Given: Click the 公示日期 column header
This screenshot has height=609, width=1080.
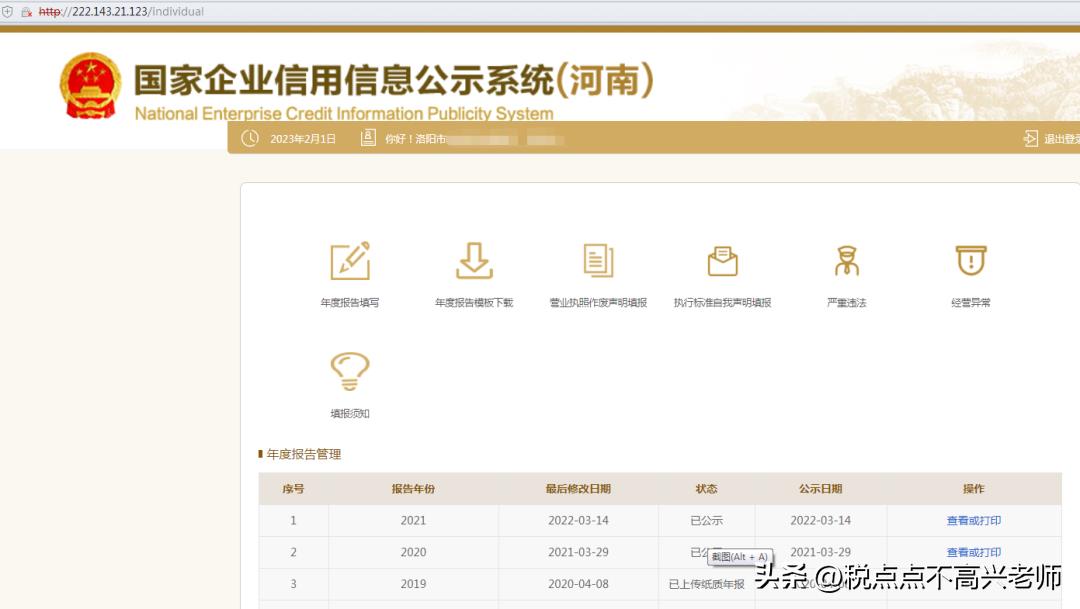Looking at the screenshot, I should click(820, 489).
